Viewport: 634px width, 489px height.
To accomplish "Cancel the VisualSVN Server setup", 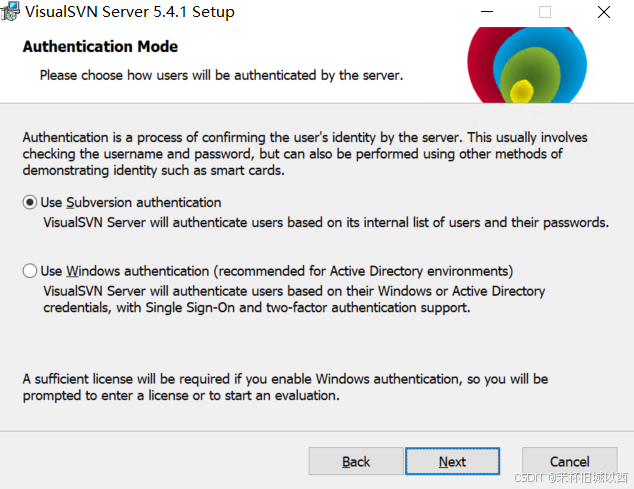I will coord(569,461).
